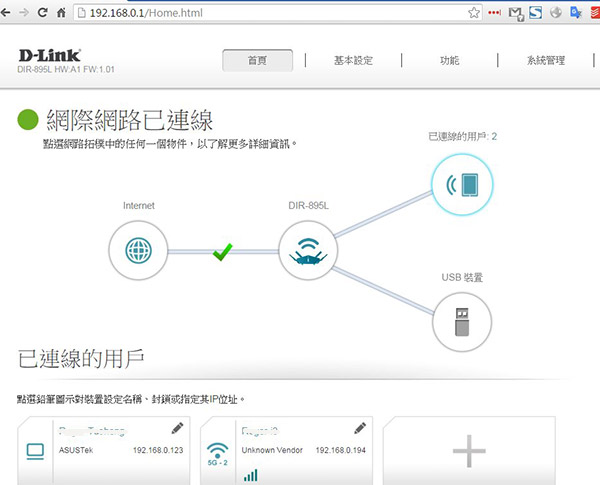Open the 系統管理 menu
Screen dimensions: 600x485
tap(546, 60)
